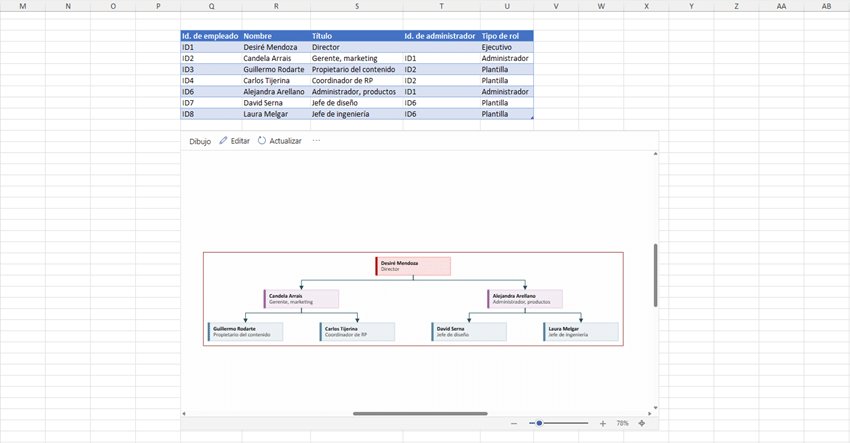Click the 'Jefe de diseño' table cell
Viewport: 850px width, 443px height.
357,102
